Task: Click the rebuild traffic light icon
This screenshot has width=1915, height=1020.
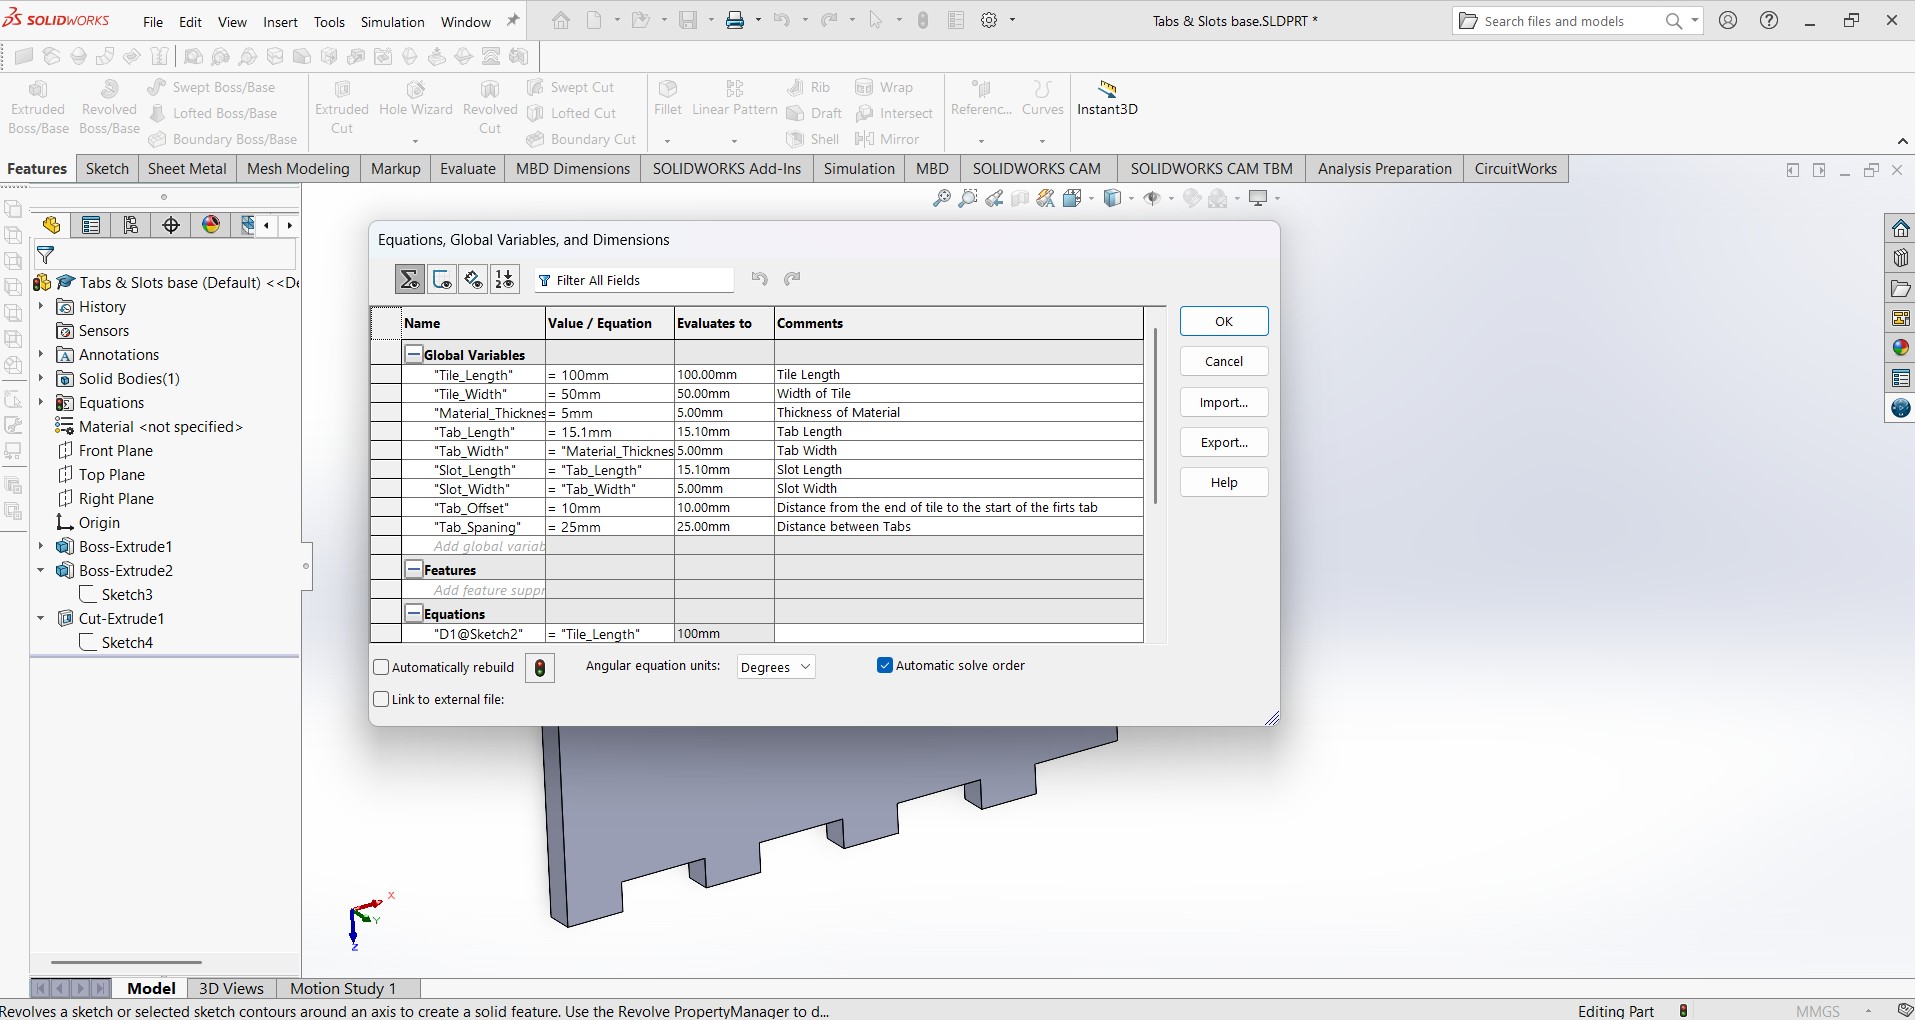Action: [540, 667]
